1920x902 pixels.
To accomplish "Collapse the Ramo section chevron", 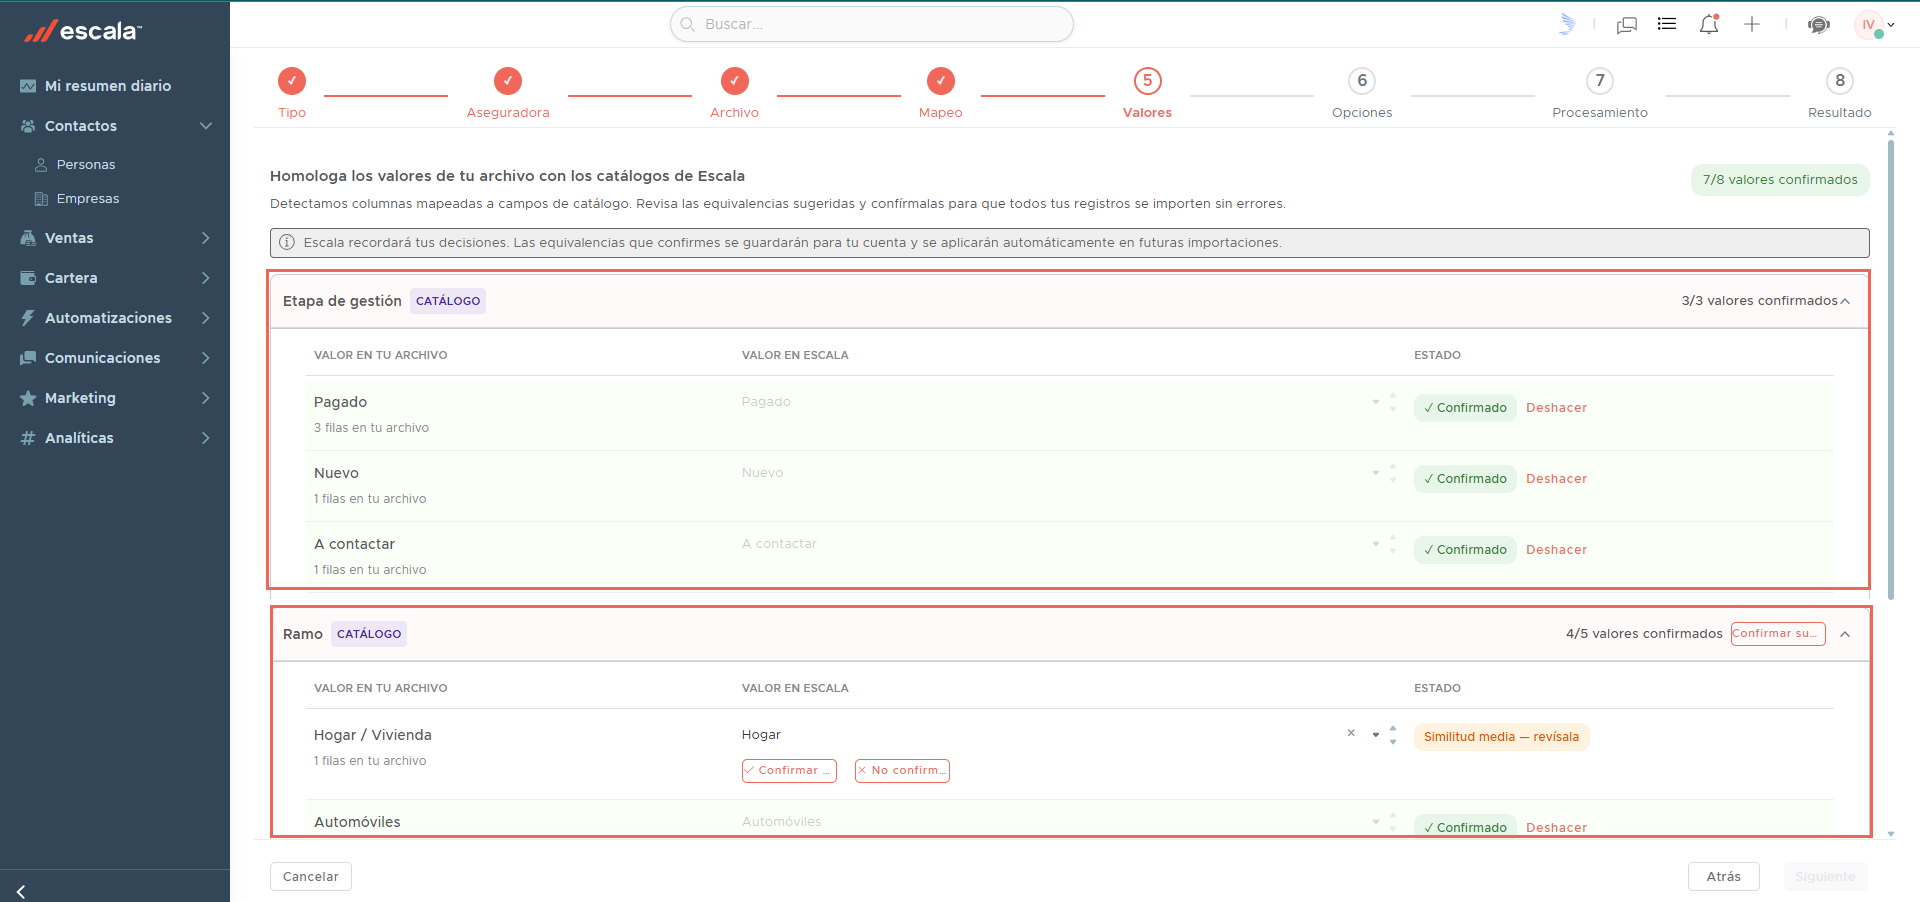I will click(1845, 634).
